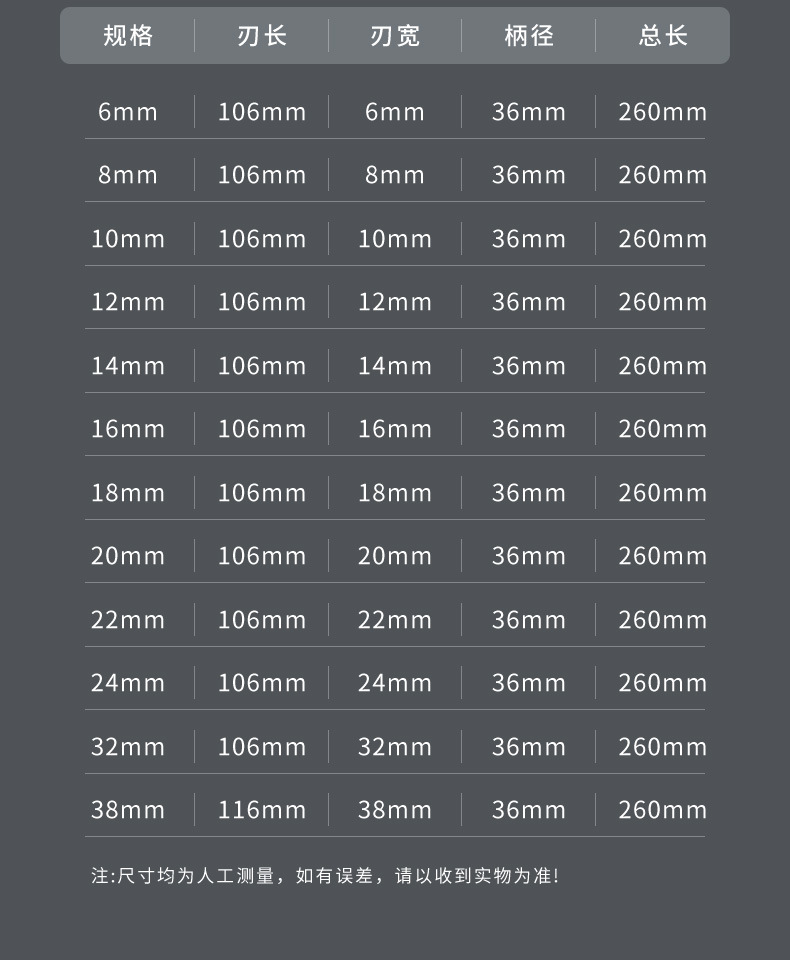Select 12mm in the 刃宽 column

(x=395, y=302)
